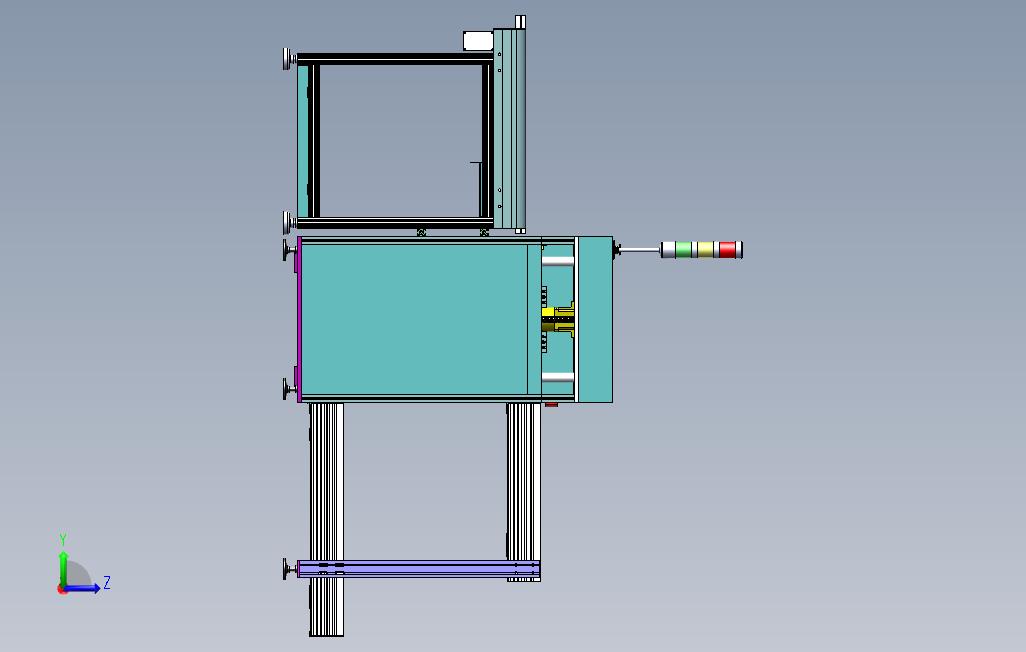
Task: Select the left aluminum profile leg
Action: pos(326,519)
